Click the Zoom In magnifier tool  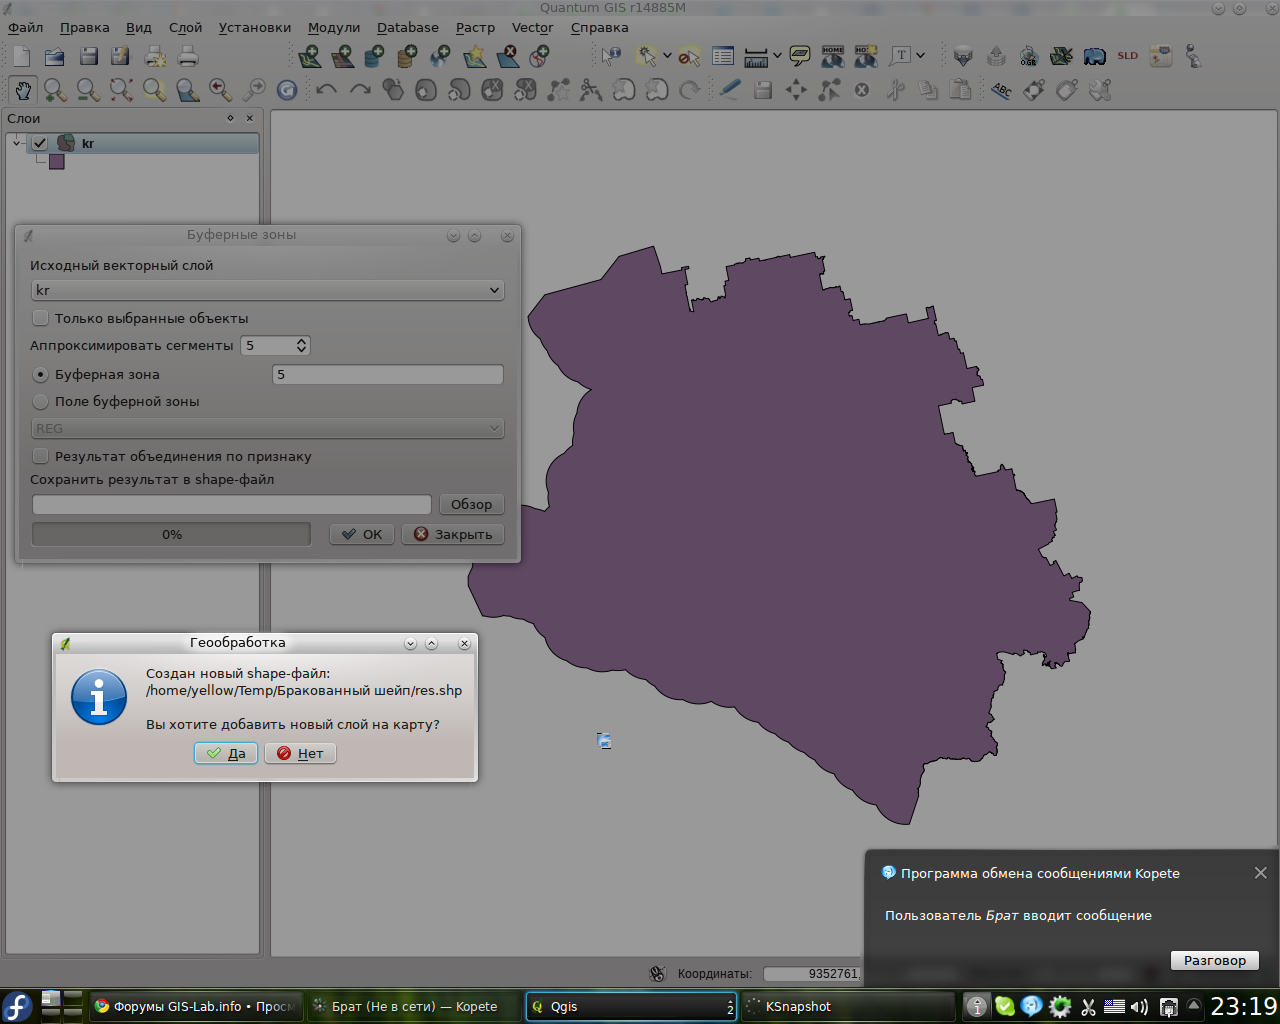click(55, 91)
